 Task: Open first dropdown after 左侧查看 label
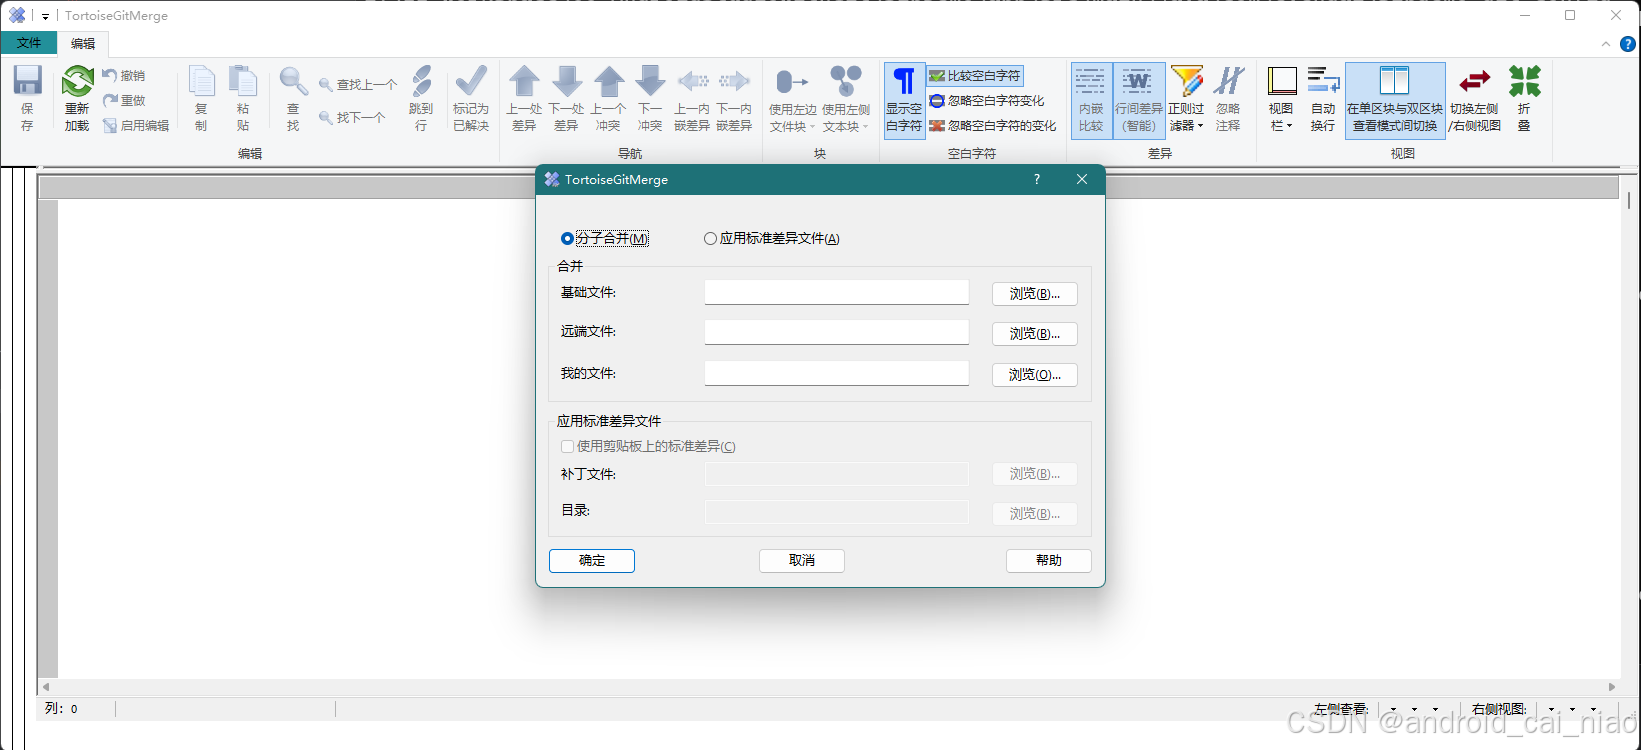(x=1393, y=709)
